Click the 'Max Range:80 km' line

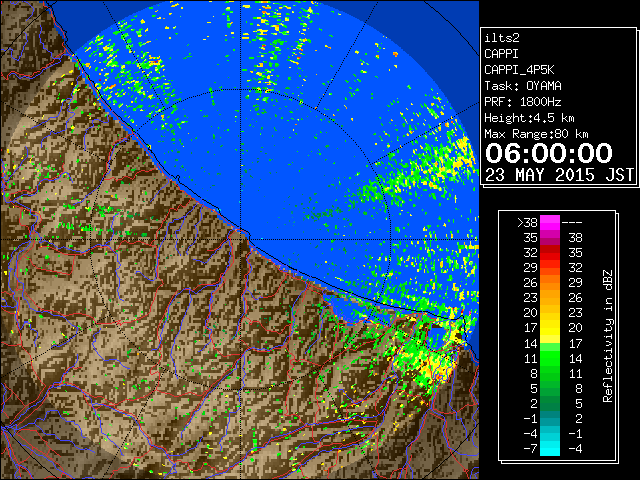tap(536, 134)
